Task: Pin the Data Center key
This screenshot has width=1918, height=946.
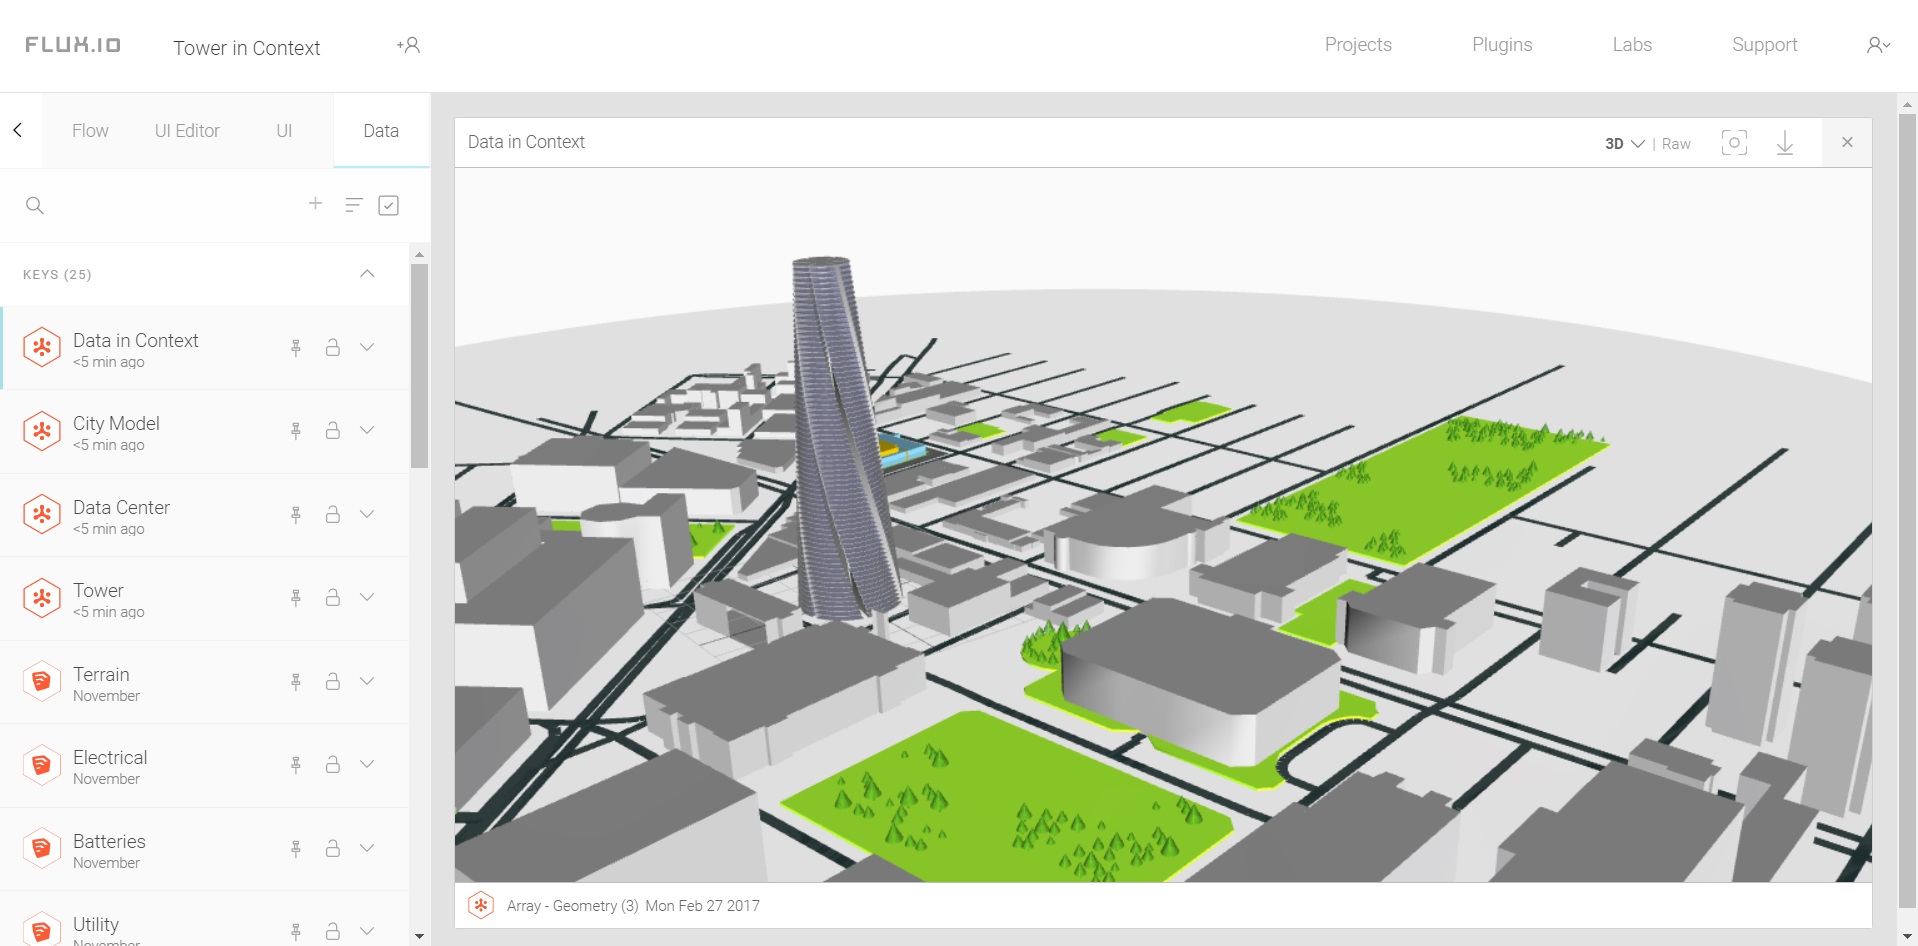Action: click(296, 515)
